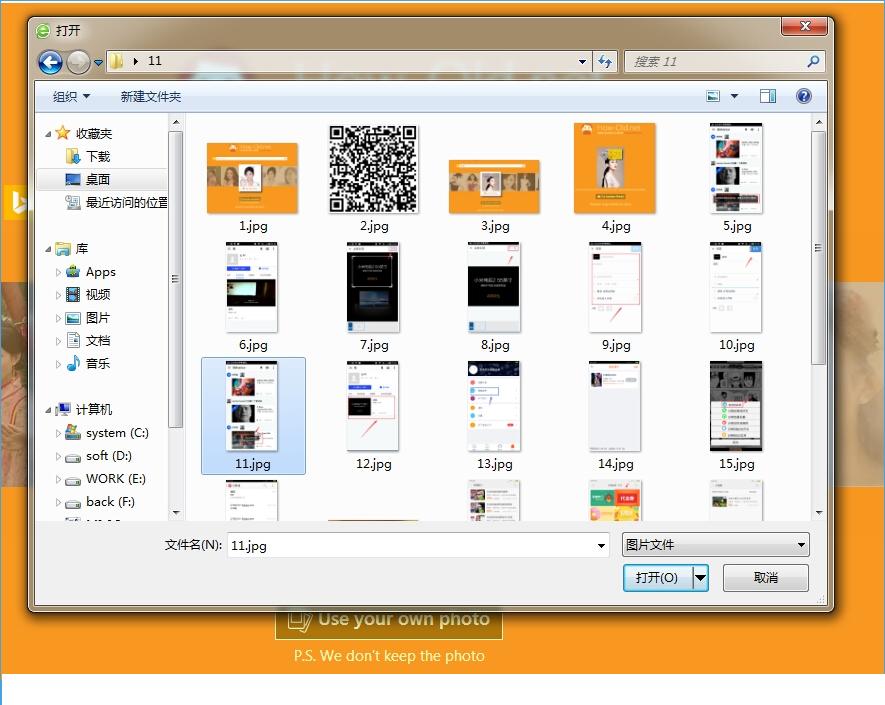Expand the Apps library tree node
The height and width of the screenshot is (705, 885).
click(58, 272)
